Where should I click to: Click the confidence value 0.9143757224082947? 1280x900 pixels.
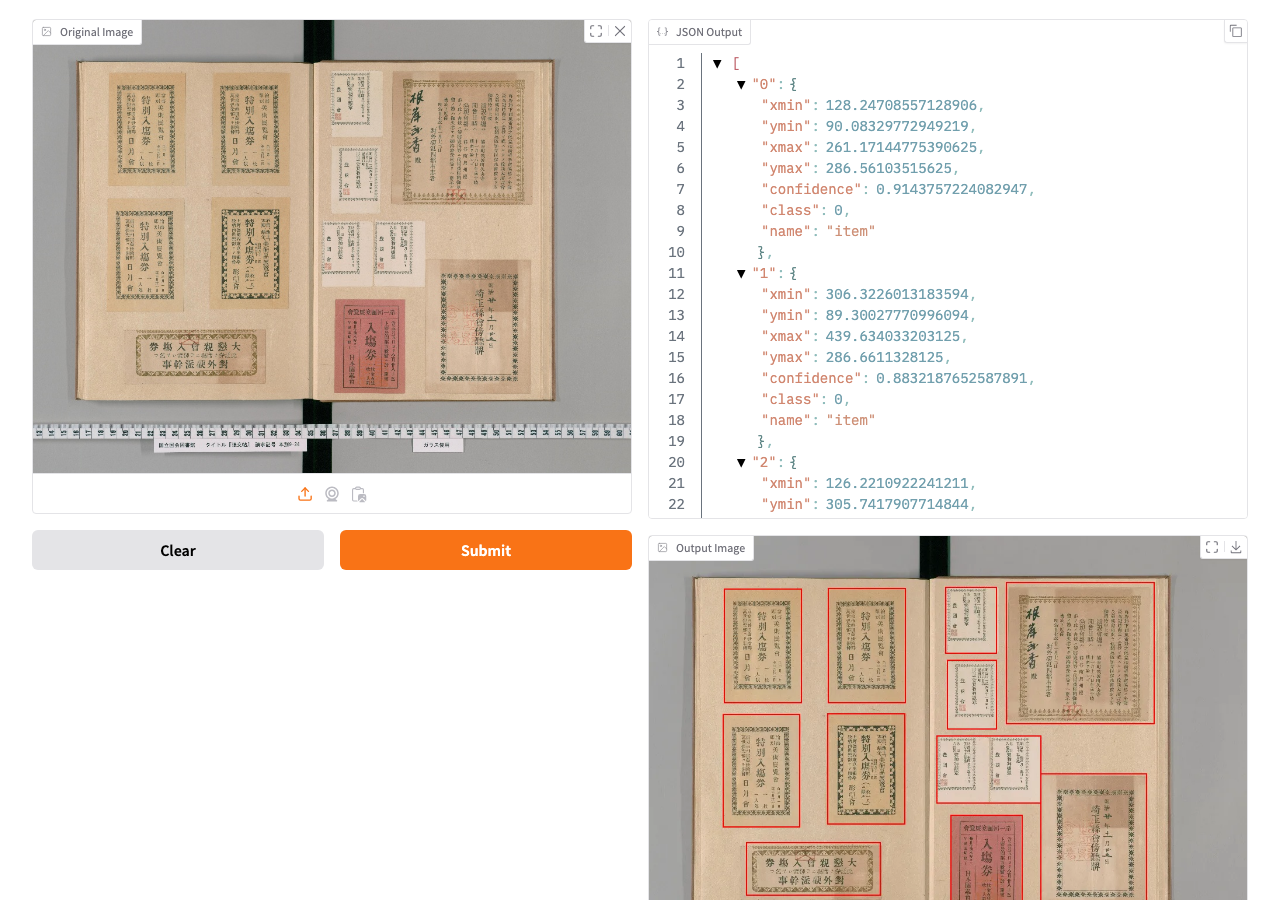(x=955, y=190)
